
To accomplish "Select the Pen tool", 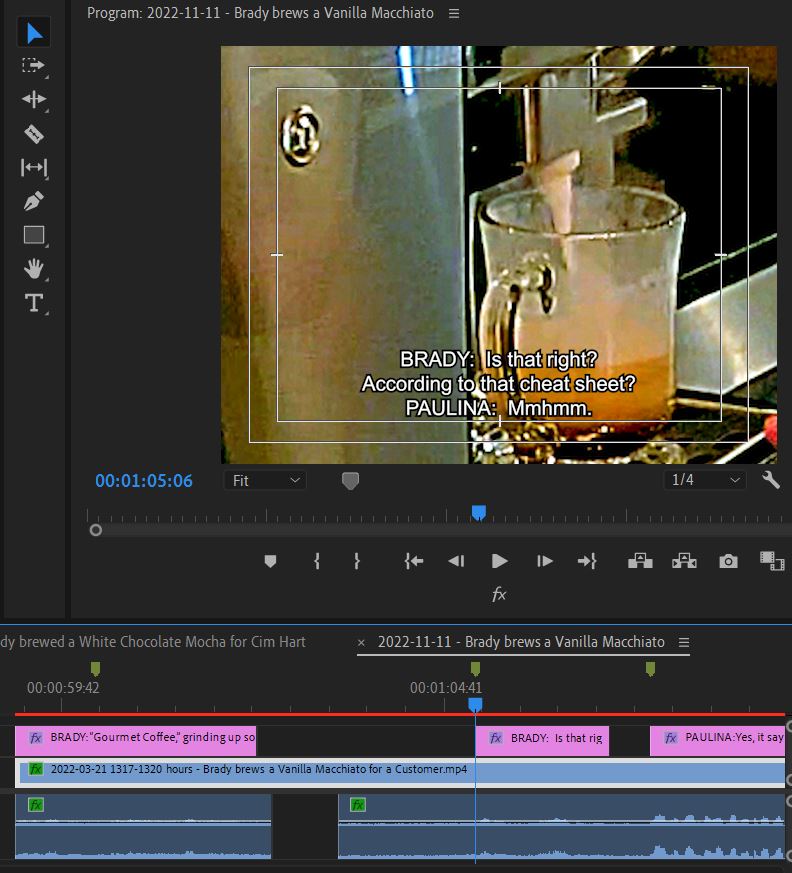I will pos(34,201).
